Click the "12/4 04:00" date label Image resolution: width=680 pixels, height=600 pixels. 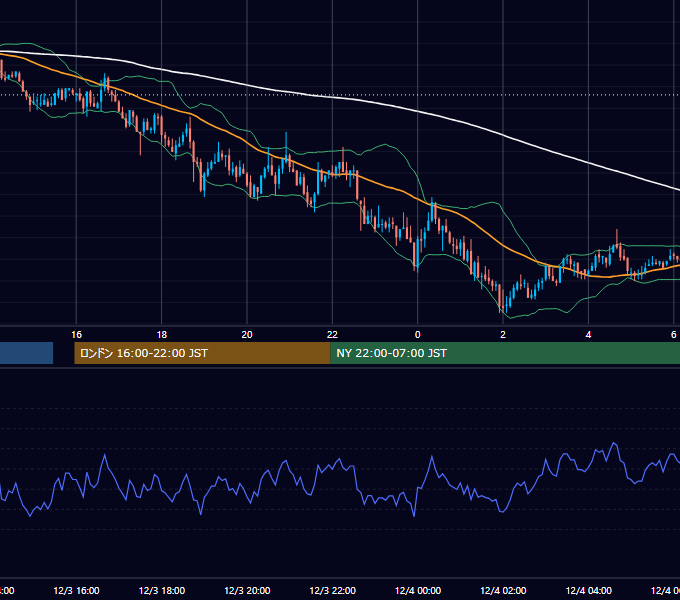[x=588, y=590]
